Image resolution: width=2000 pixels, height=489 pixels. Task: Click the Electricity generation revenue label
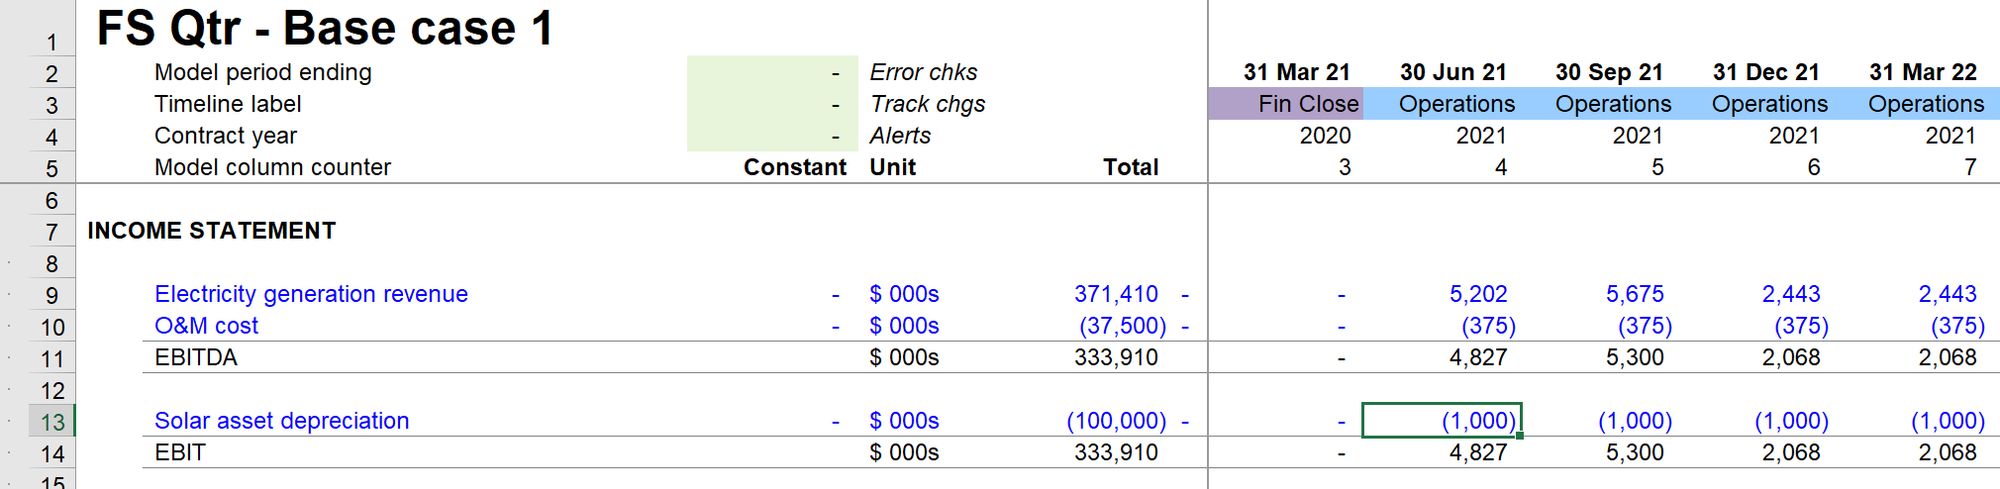coord(311,294)
